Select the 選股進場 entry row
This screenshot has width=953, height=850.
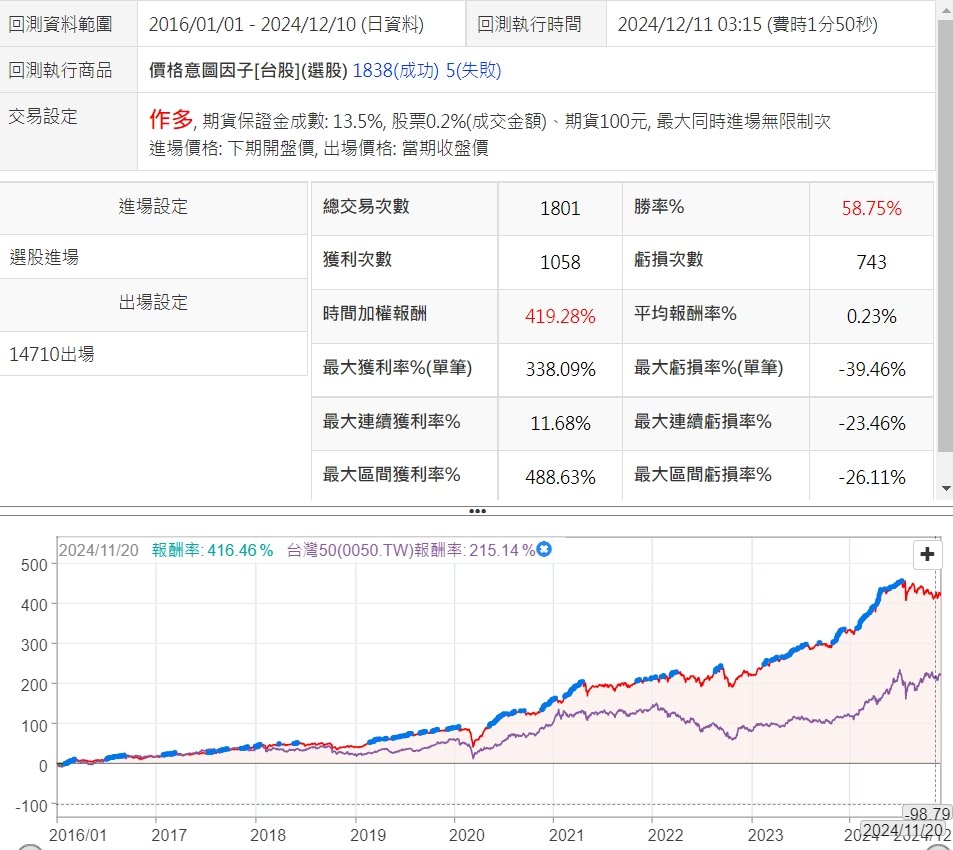pos(153,257)
